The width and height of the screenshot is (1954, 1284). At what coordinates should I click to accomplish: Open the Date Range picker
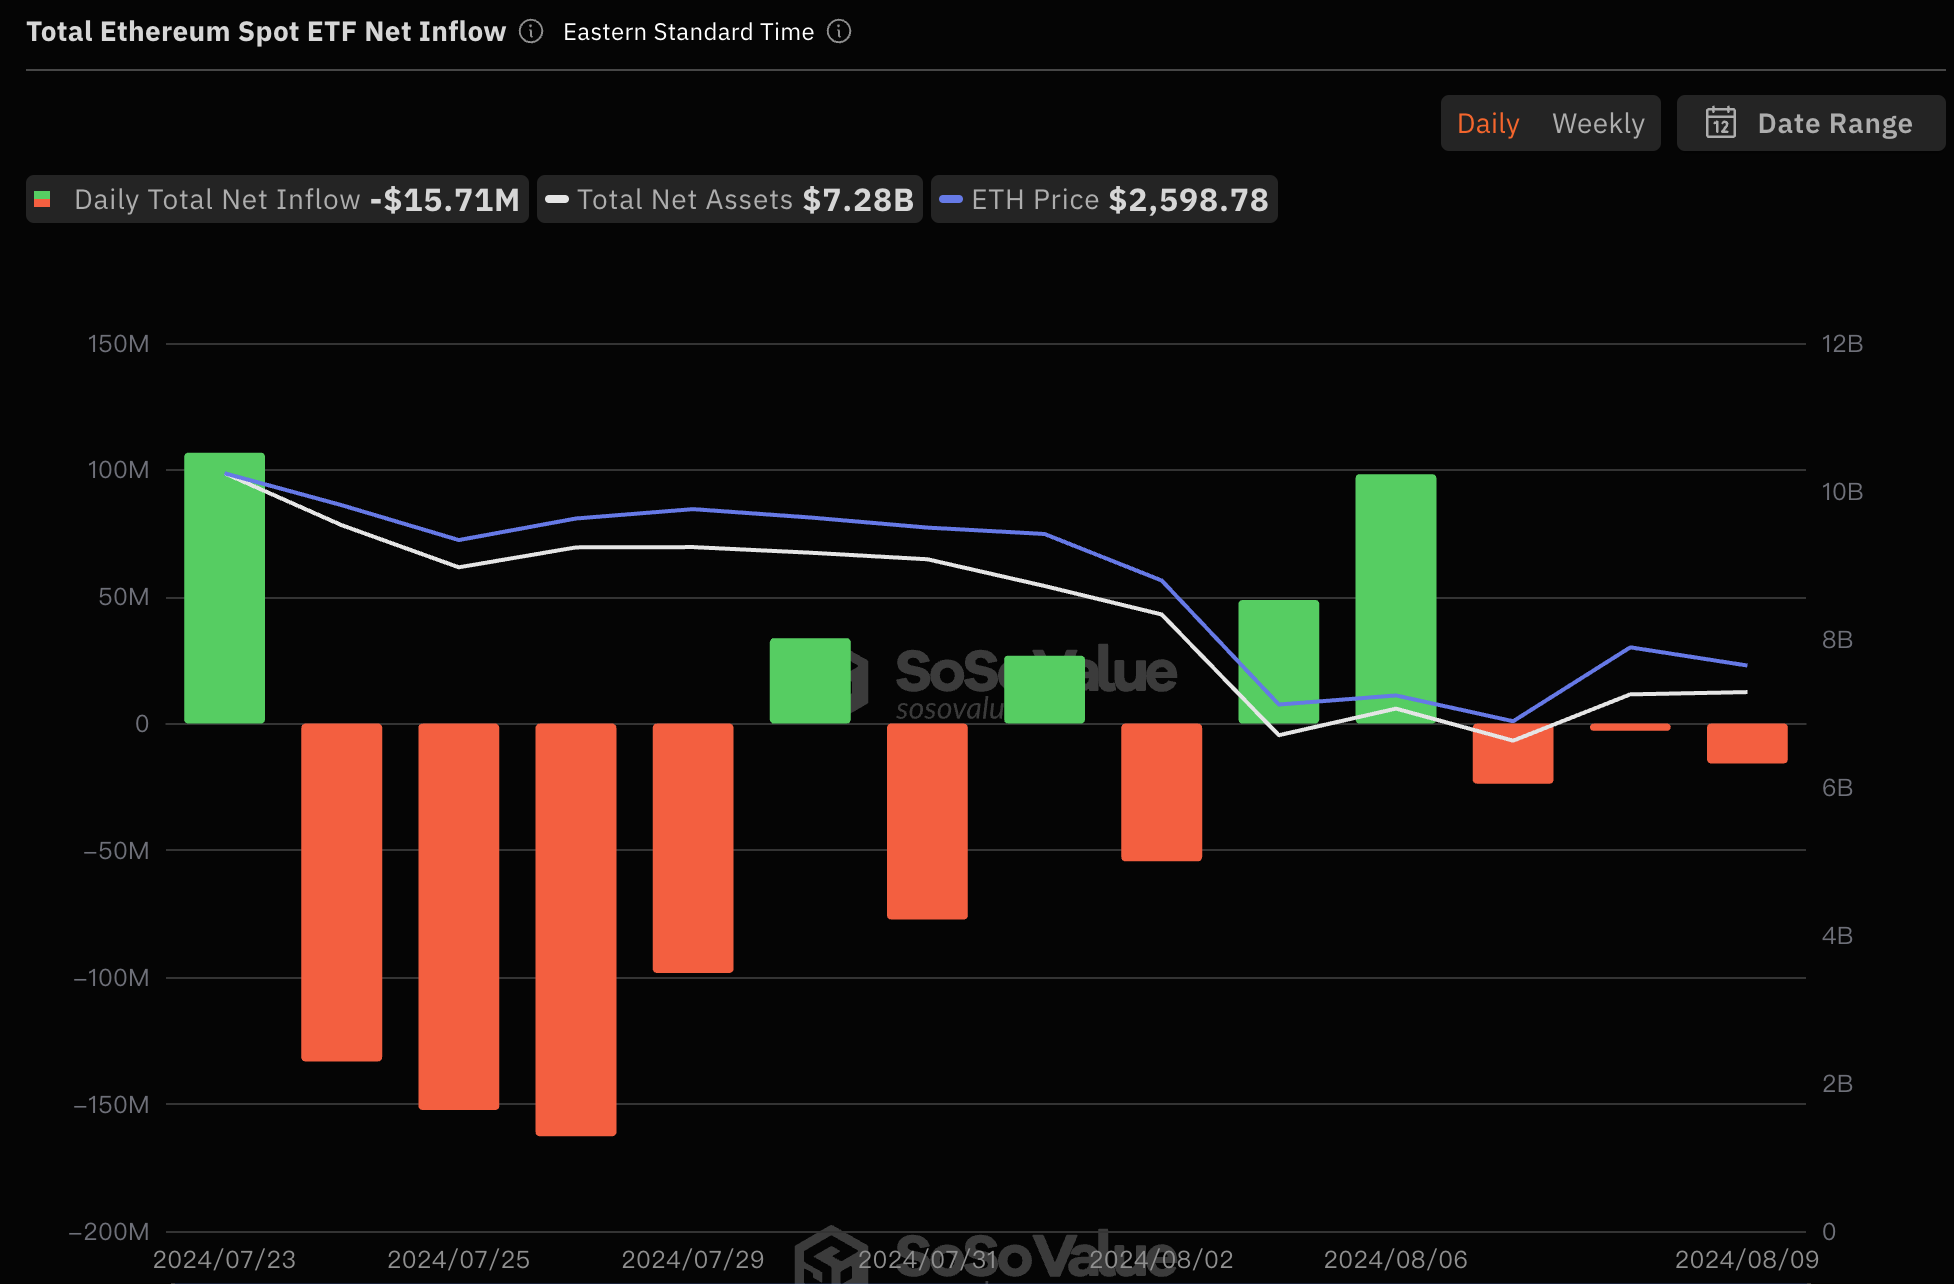click(x=1811, y=123)
